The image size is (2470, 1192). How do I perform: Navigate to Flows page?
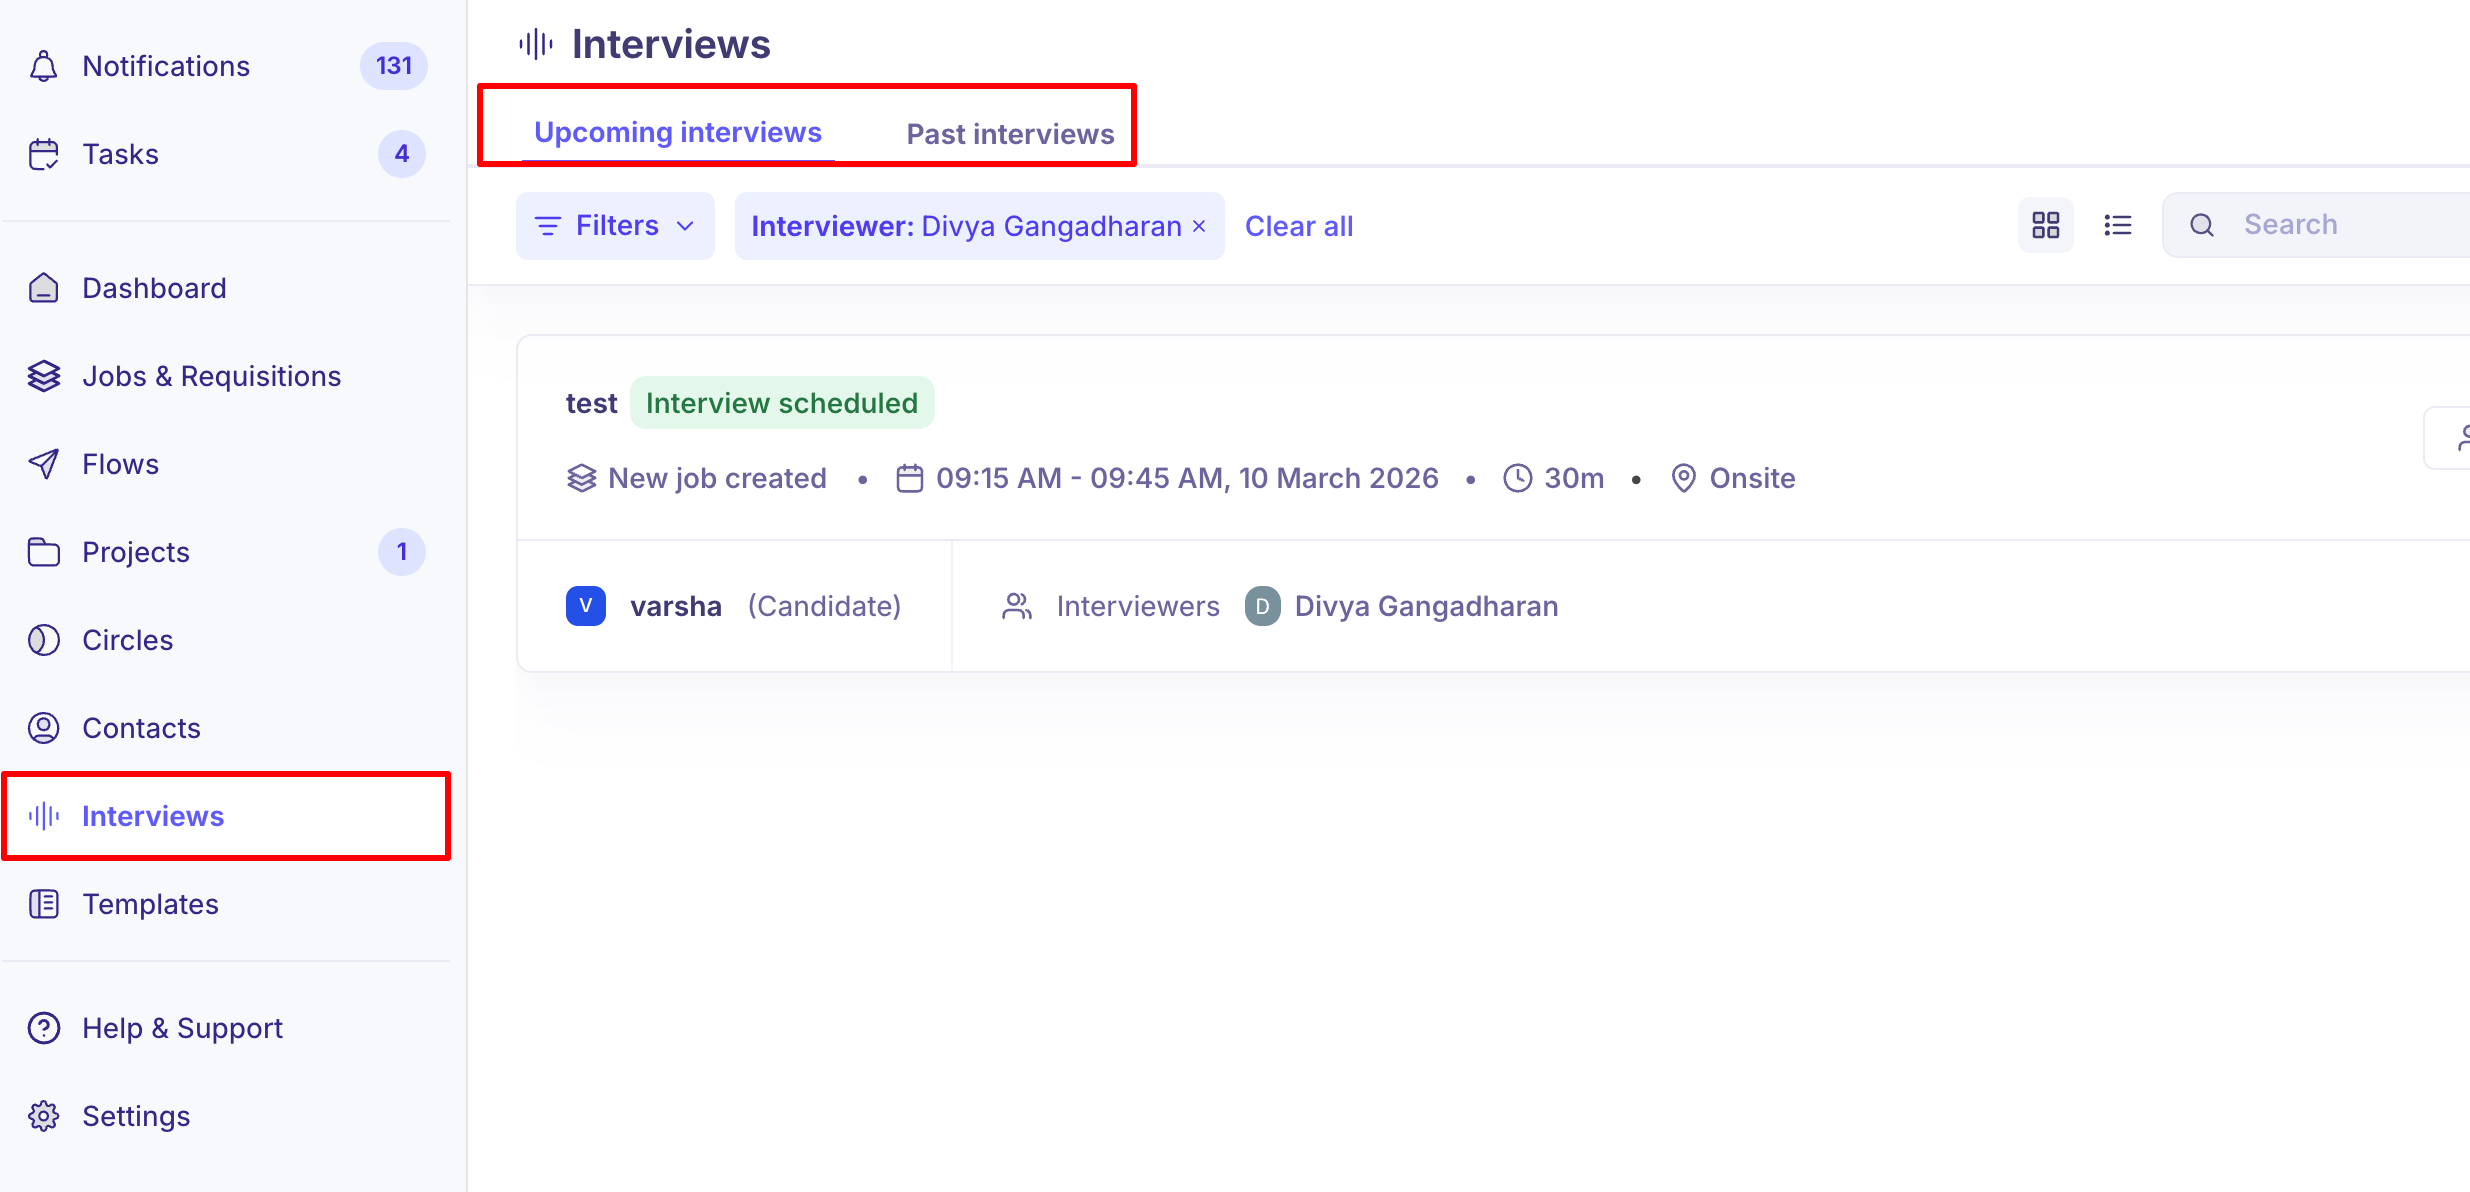[x=120, y=464]
